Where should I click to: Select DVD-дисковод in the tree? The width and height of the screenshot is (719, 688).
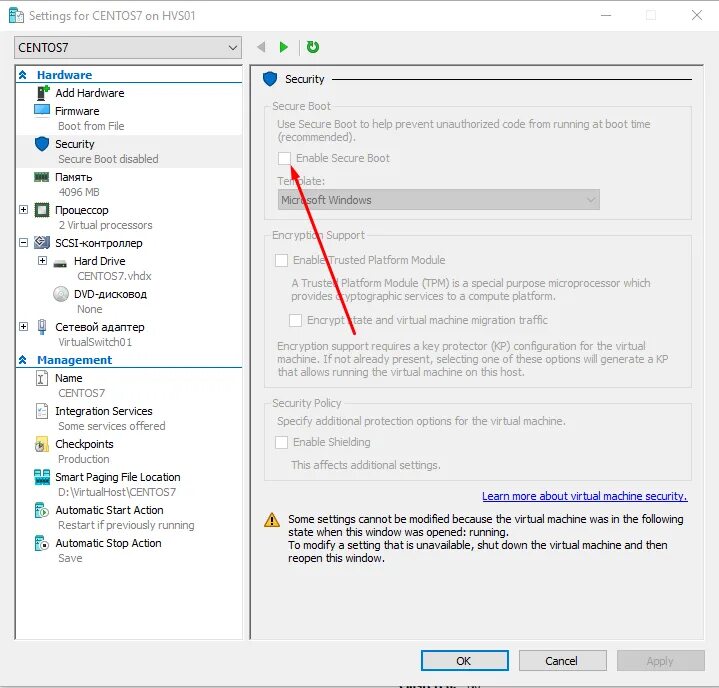point(111,294)
